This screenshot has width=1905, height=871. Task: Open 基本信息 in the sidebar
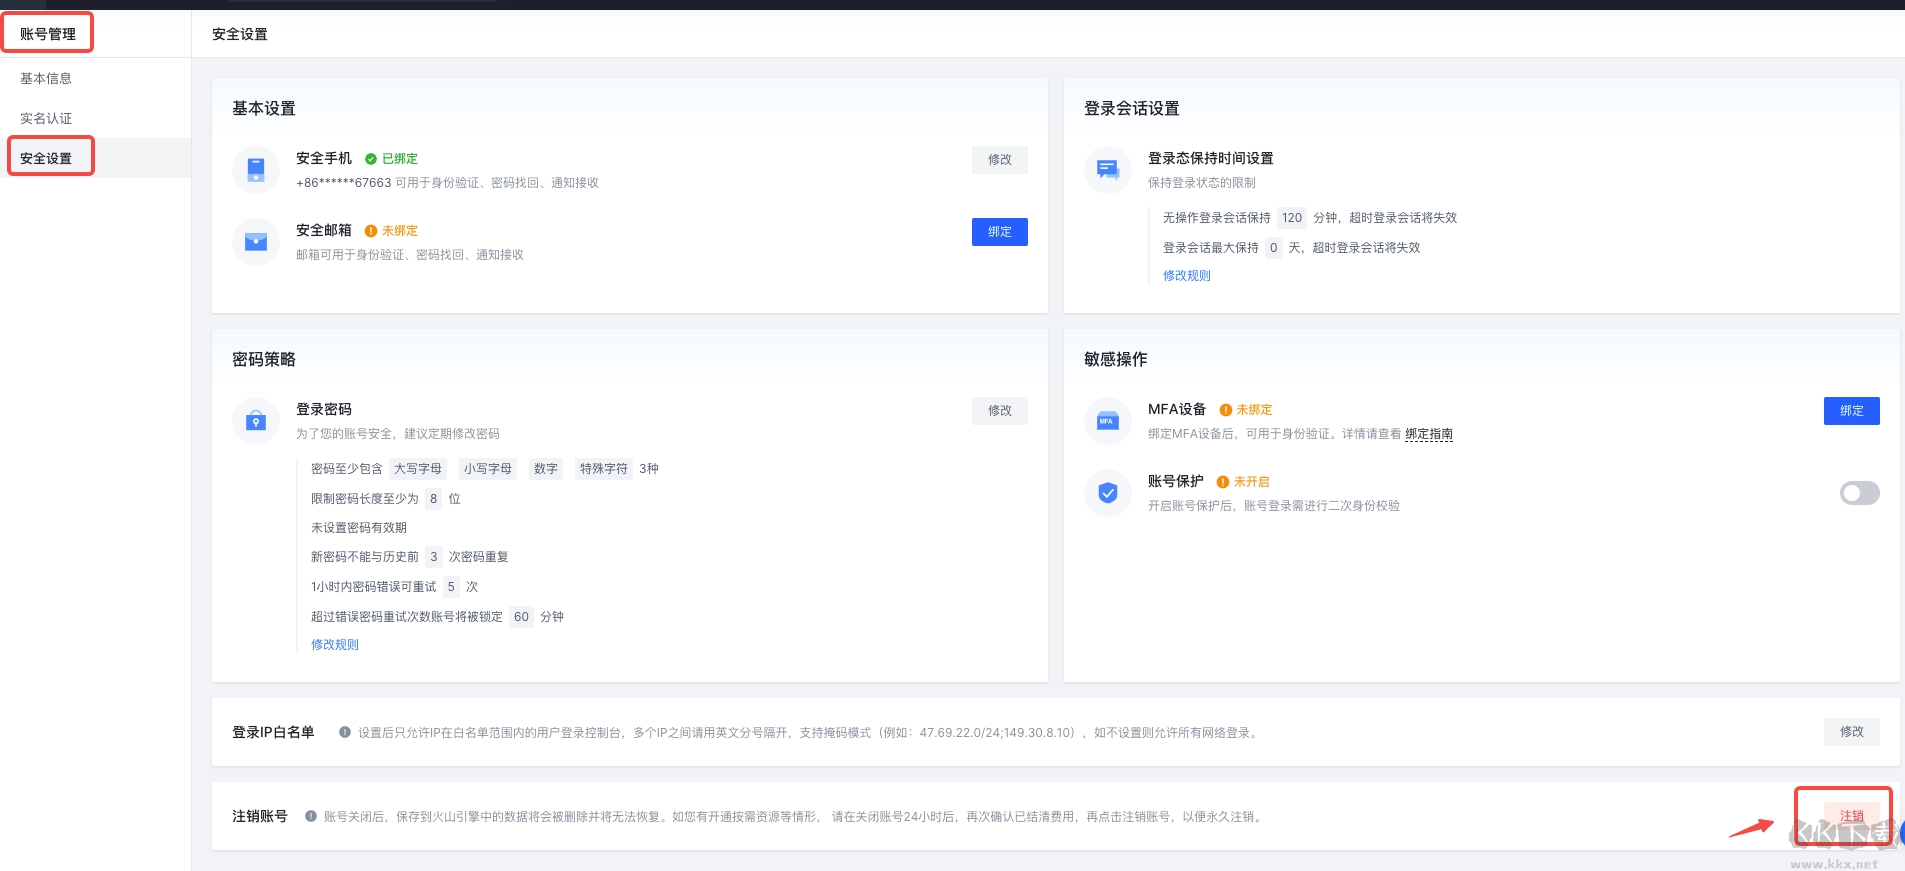tap(46, 78)
